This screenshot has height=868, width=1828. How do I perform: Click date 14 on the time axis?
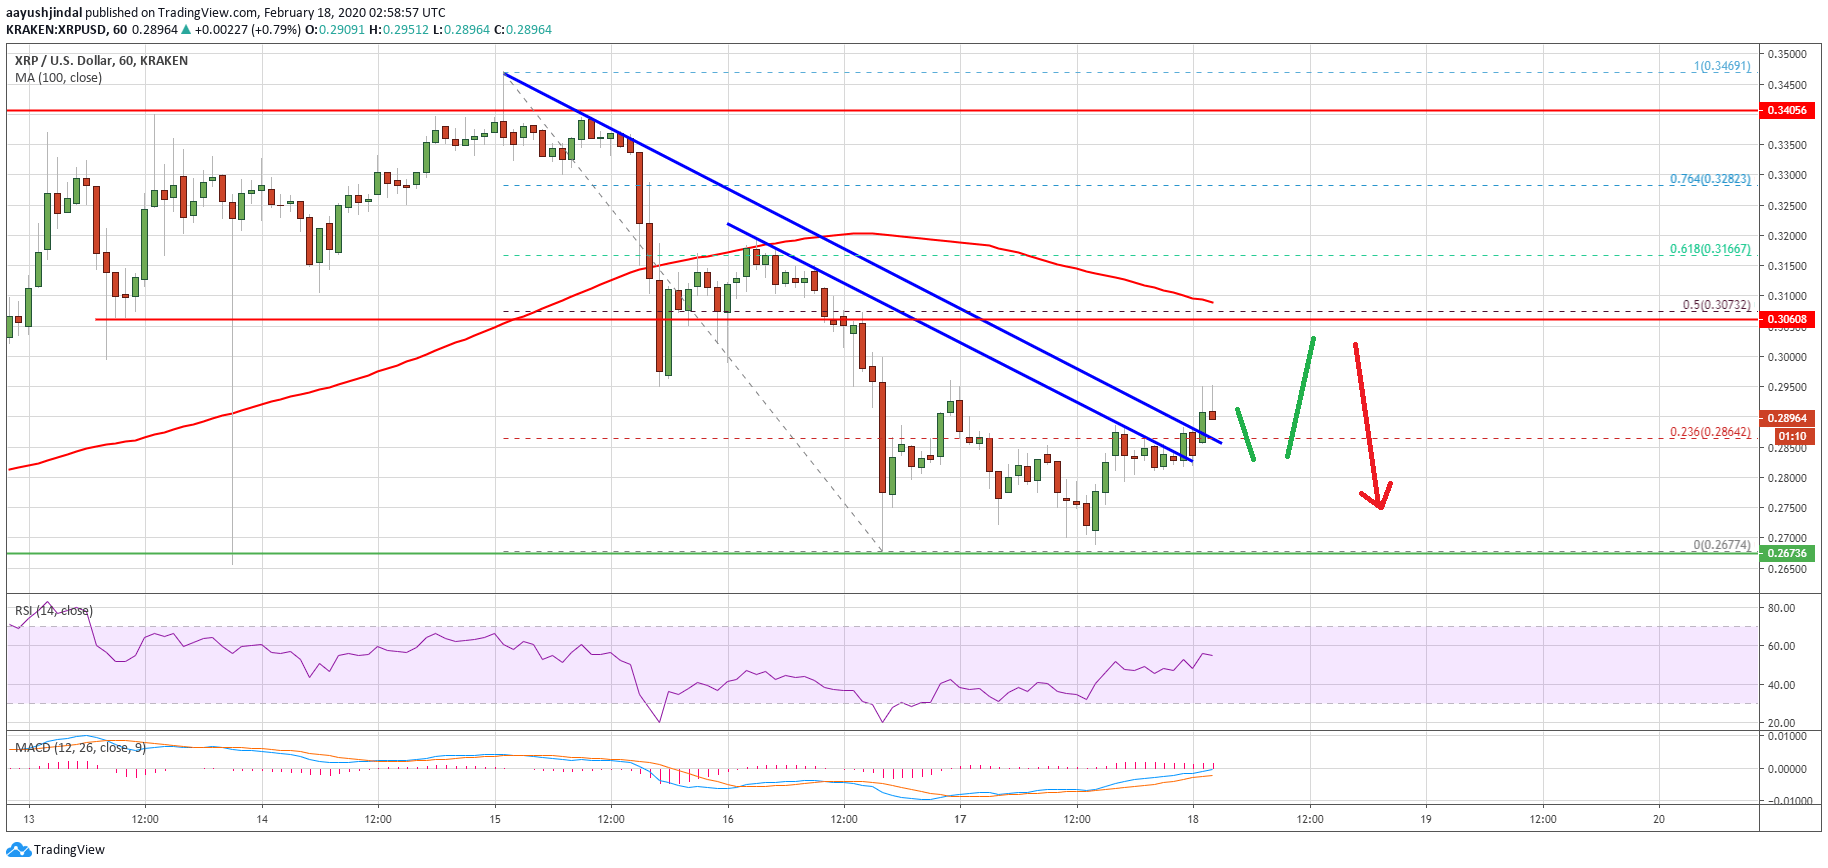click(x=262, y=819)
